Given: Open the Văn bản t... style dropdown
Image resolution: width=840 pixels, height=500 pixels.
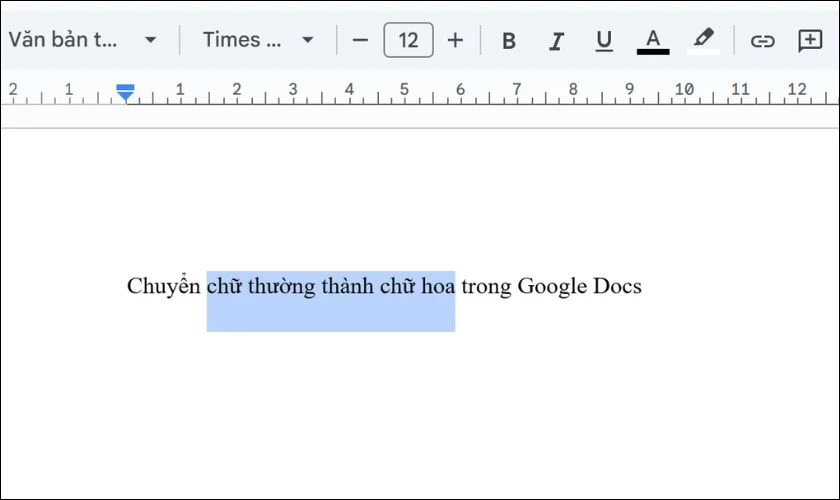Looking at the screenshot, I should point(82,40).
